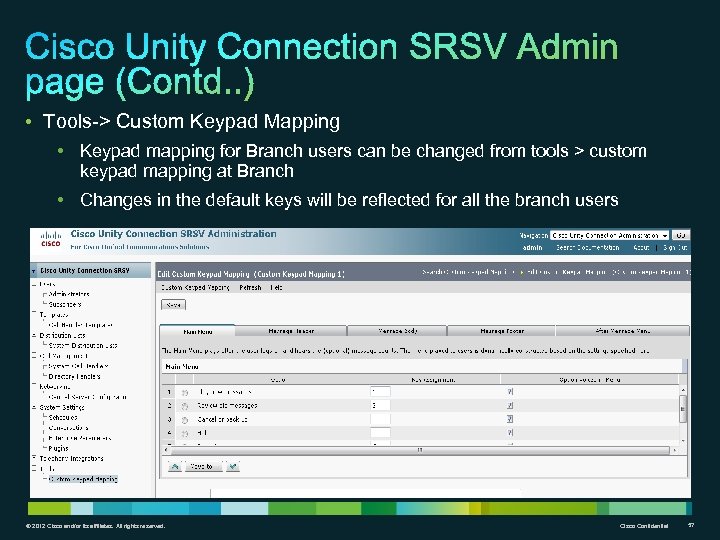720x540 pixels.
Task: Click the Sign Out link
Action: pyautogui.click(x=675, y=248)
